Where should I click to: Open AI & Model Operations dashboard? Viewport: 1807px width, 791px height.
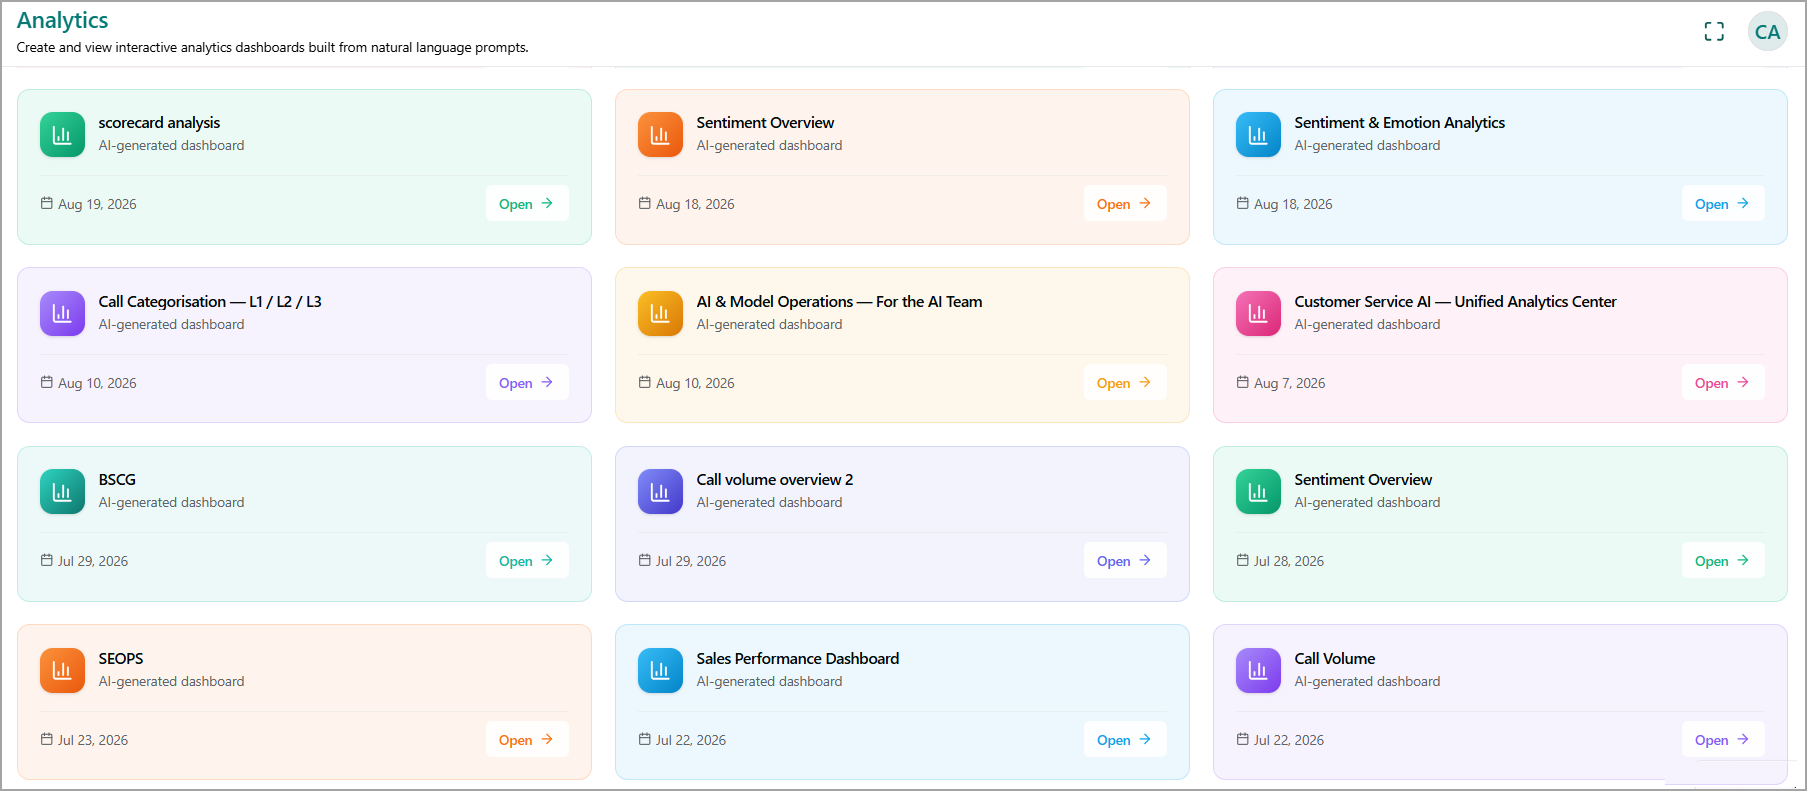click(x=1125, y=383)
